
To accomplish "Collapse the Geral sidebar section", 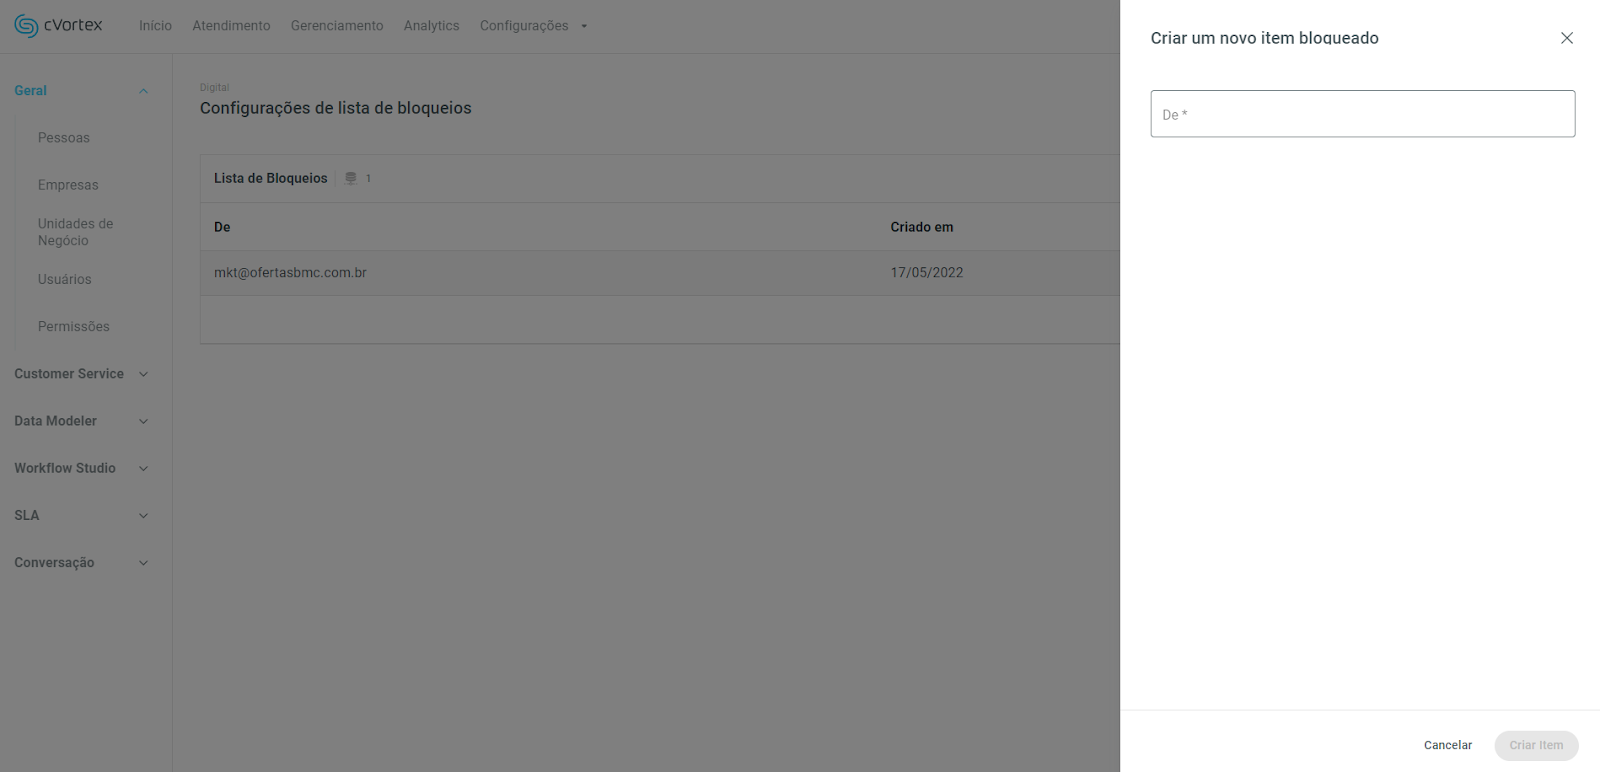I will pyautogui.click(x=143, y=91).
